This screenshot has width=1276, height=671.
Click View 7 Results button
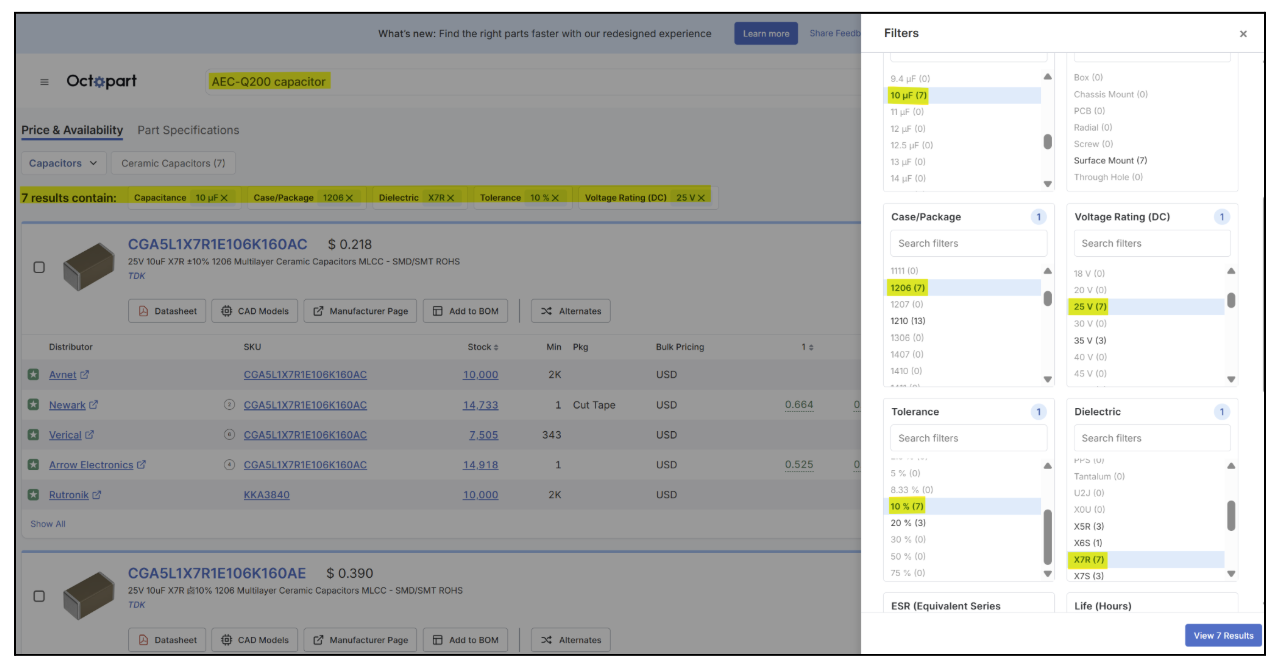point(1223,636)
